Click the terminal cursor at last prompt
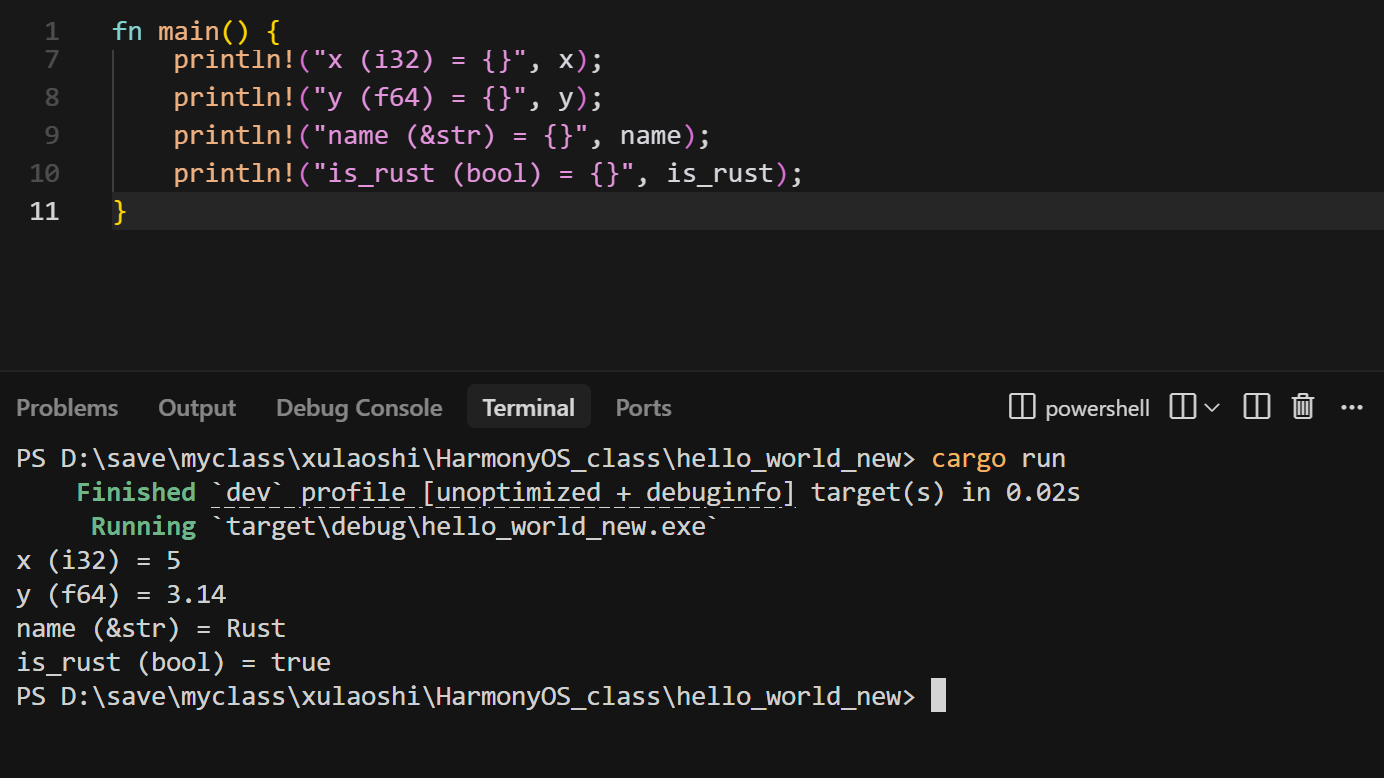This screenshot has width=1384, height=778. (x=938, y=695)
